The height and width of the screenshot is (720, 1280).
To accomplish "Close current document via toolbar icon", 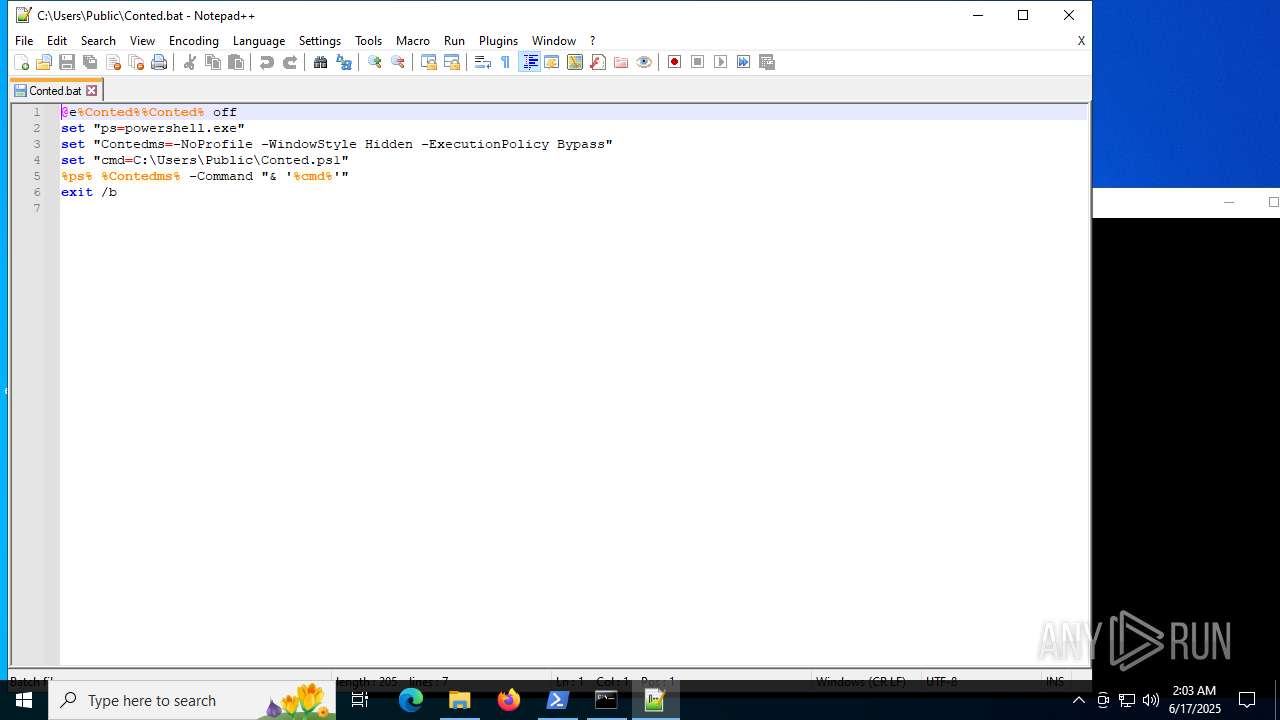I will 113,62.
